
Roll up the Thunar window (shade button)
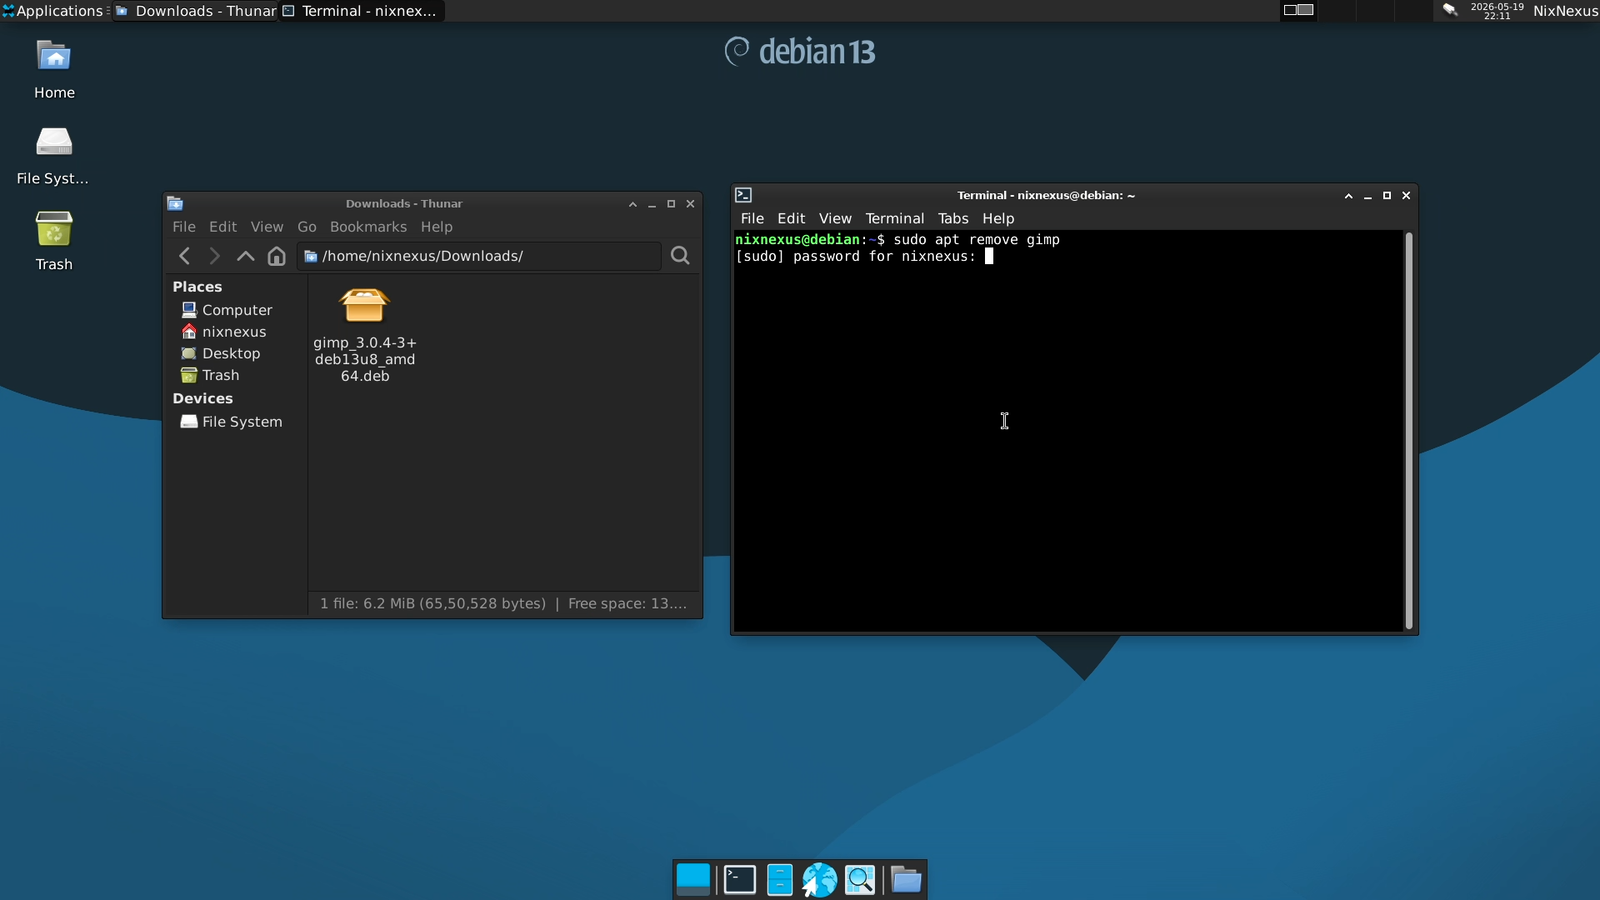coord(632,204)
